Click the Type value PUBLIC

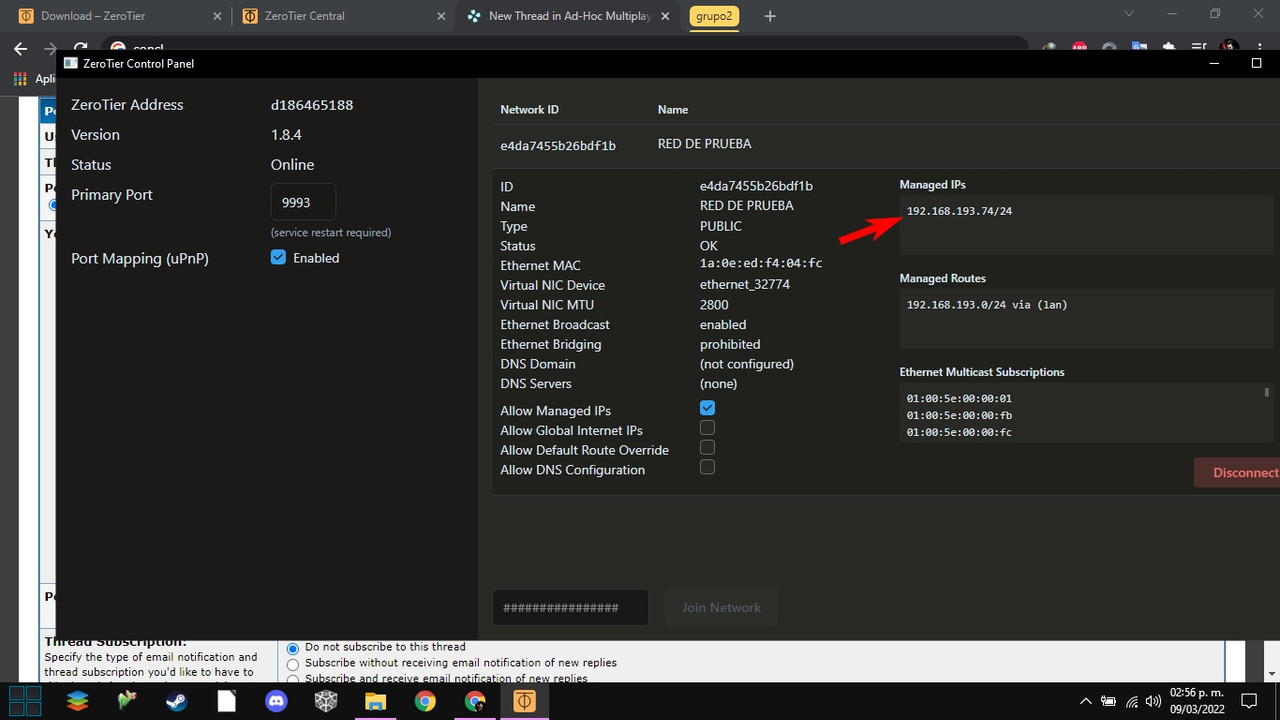tap(721, 226)
